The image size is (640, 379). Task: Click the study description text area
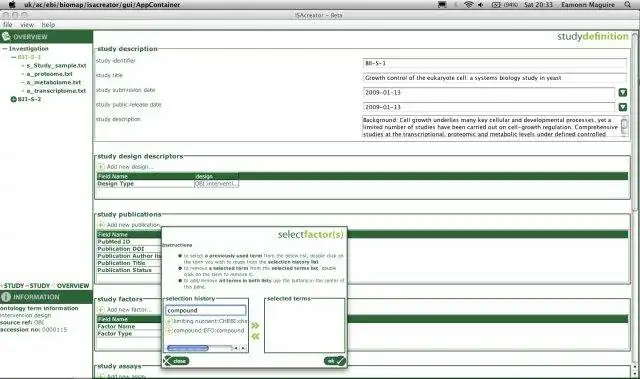coord(491,126)
